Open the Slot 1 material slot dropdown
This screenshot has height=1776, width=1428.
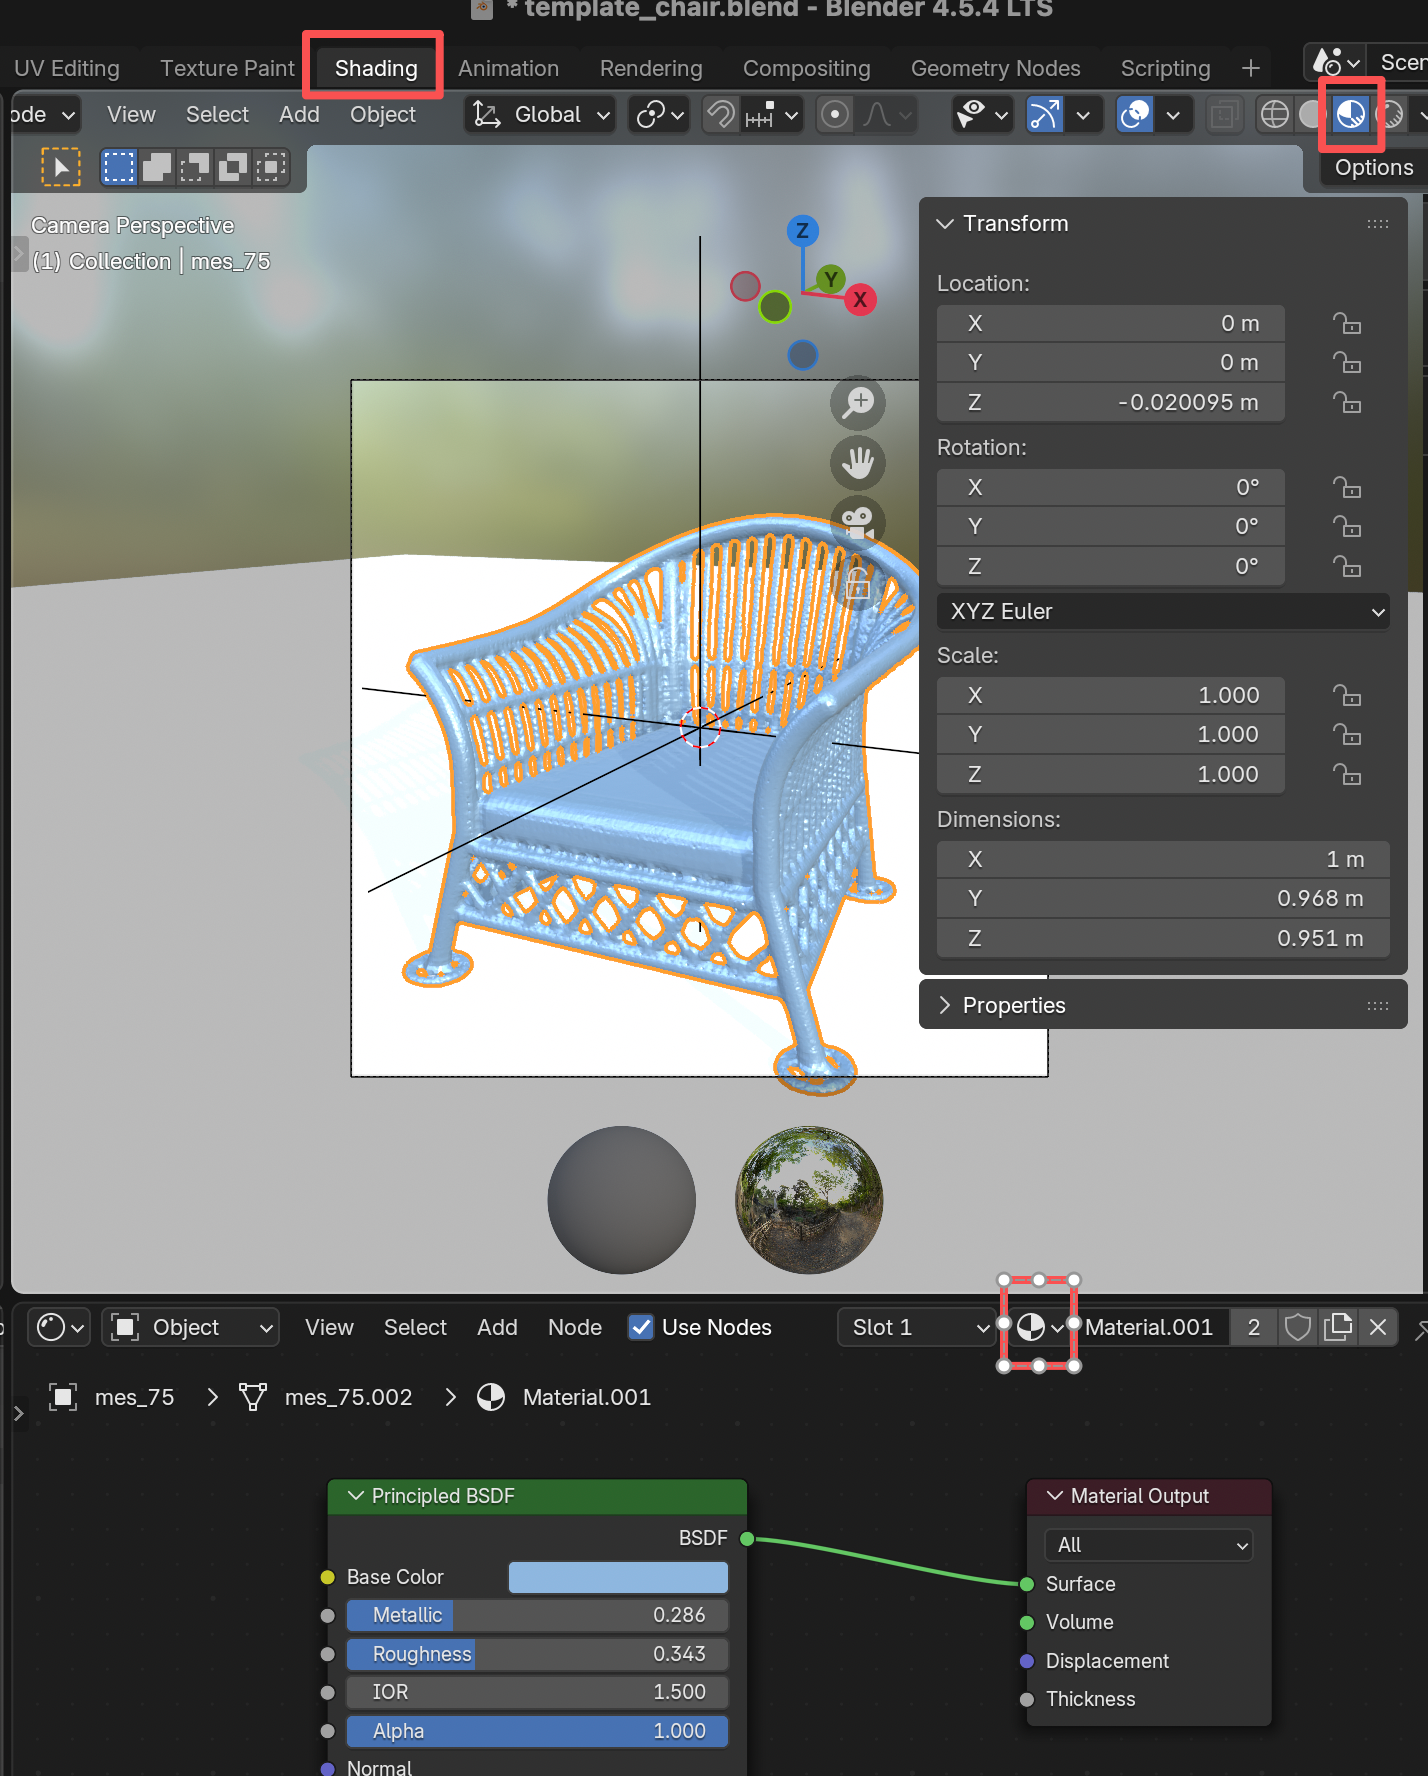pyautogui.click(x=916, y=1327)
